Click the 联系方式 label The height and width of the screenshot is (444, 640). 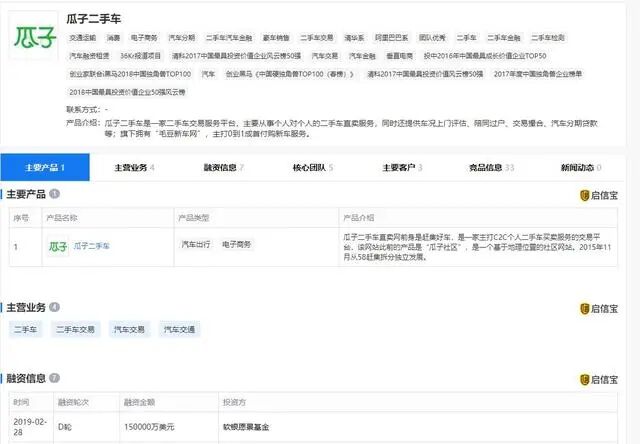click(x=82, y=109)
